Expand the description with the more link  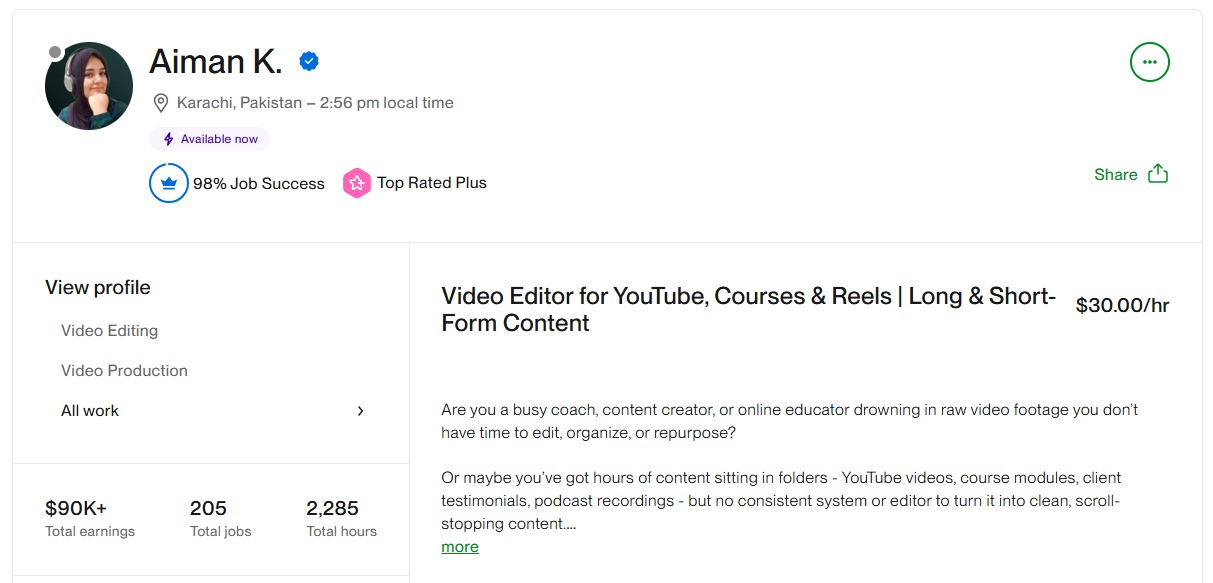point(460,547)
